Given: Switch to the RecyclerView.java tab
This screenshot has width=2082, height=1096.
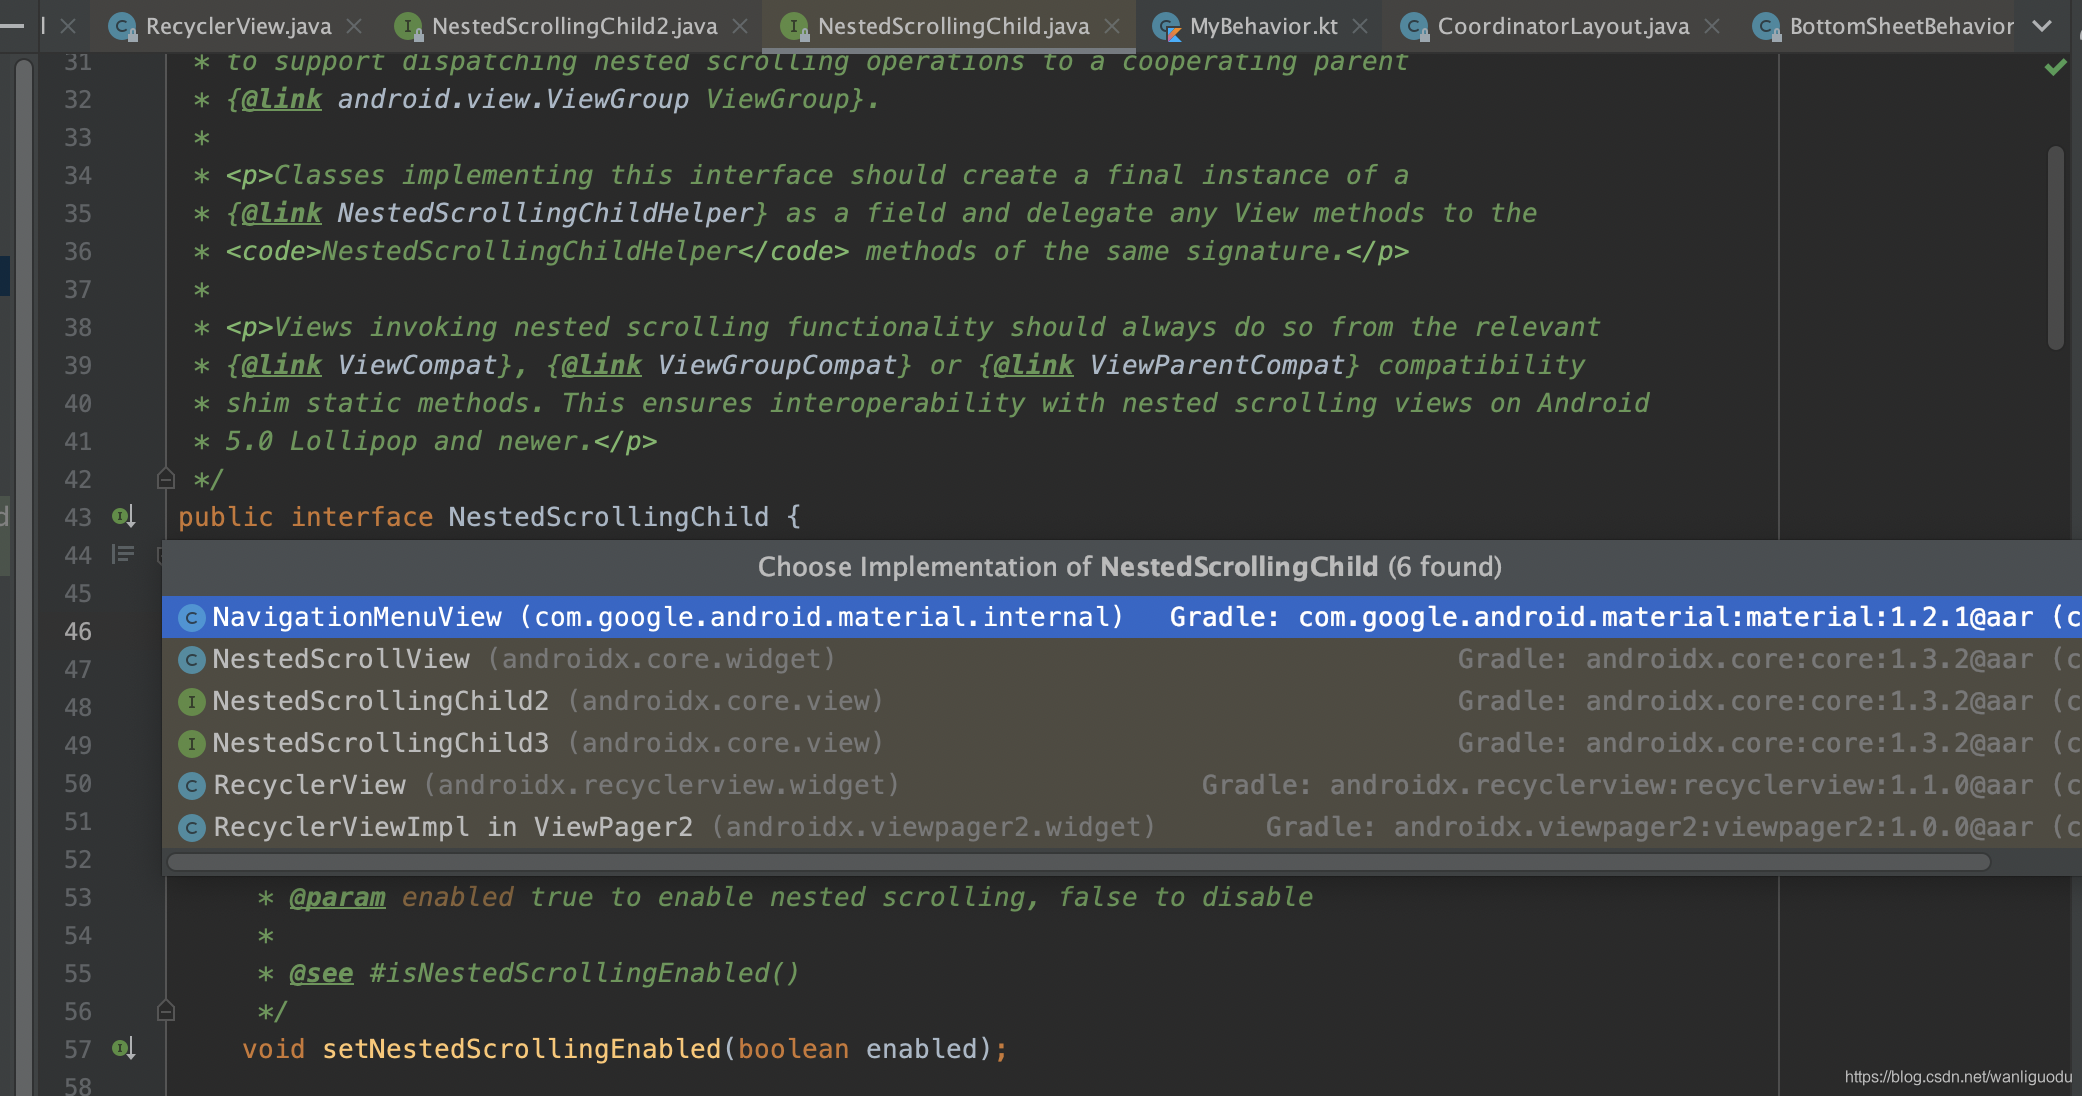Looking at the screenshot, I should pos(238,26).
